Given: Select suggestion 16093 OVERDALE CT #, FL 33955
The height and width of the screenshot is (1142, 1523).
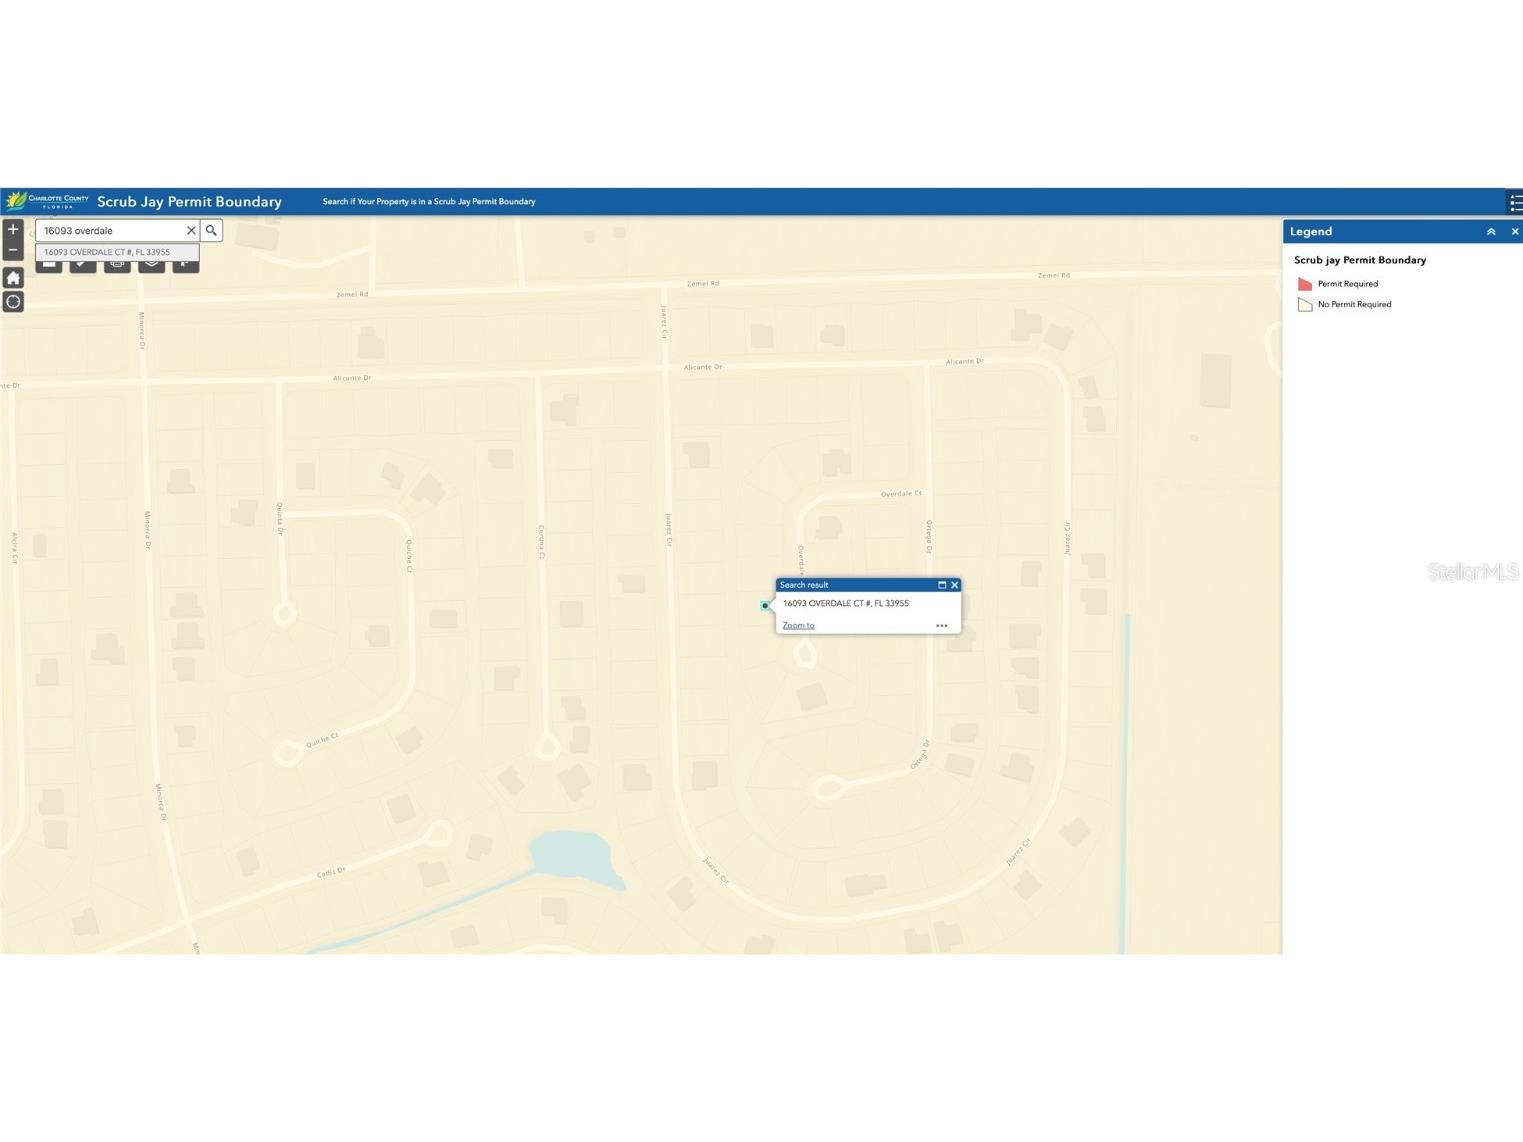Looking at the screenshot, I should 107,252.
